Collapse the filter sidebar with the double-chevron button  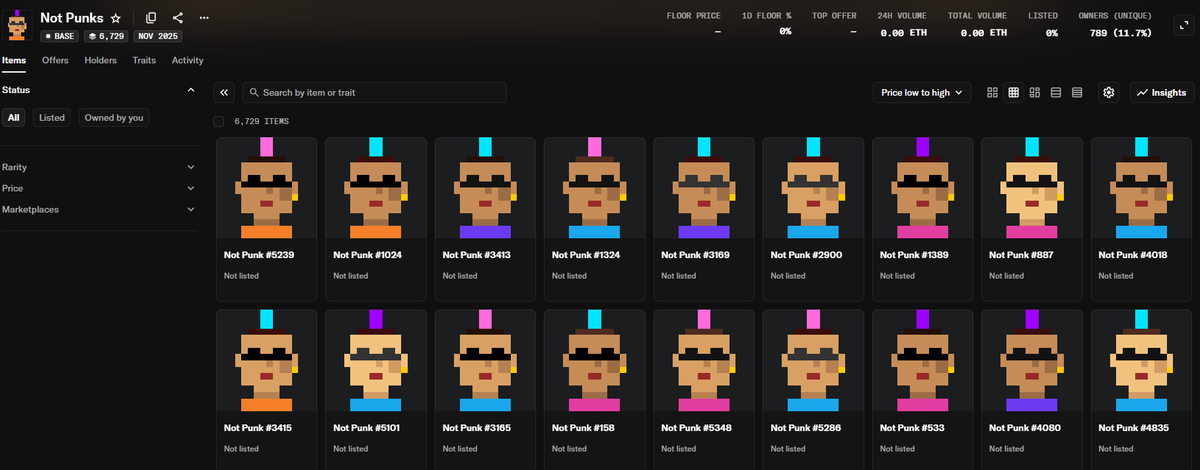pyautogui.click(x=224, y=92)
